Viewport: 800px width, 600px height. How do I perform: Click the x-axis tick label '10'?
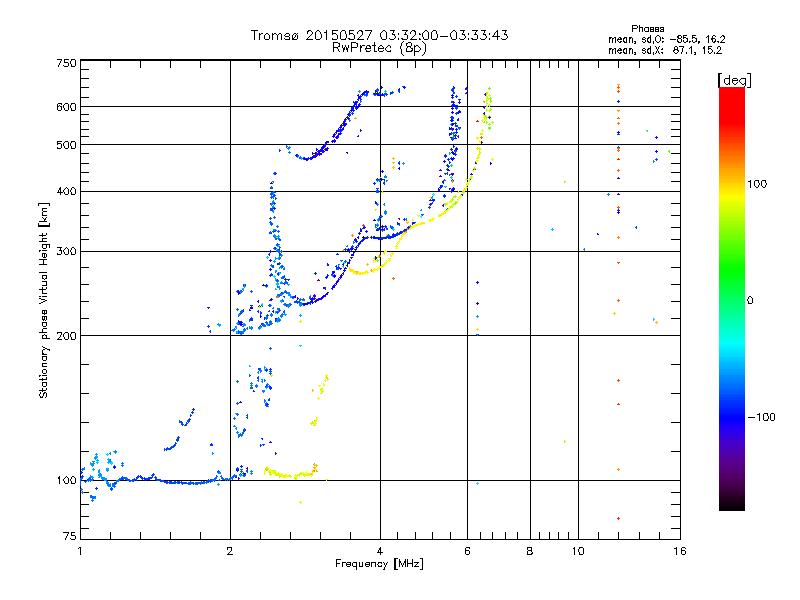(578, 551)
